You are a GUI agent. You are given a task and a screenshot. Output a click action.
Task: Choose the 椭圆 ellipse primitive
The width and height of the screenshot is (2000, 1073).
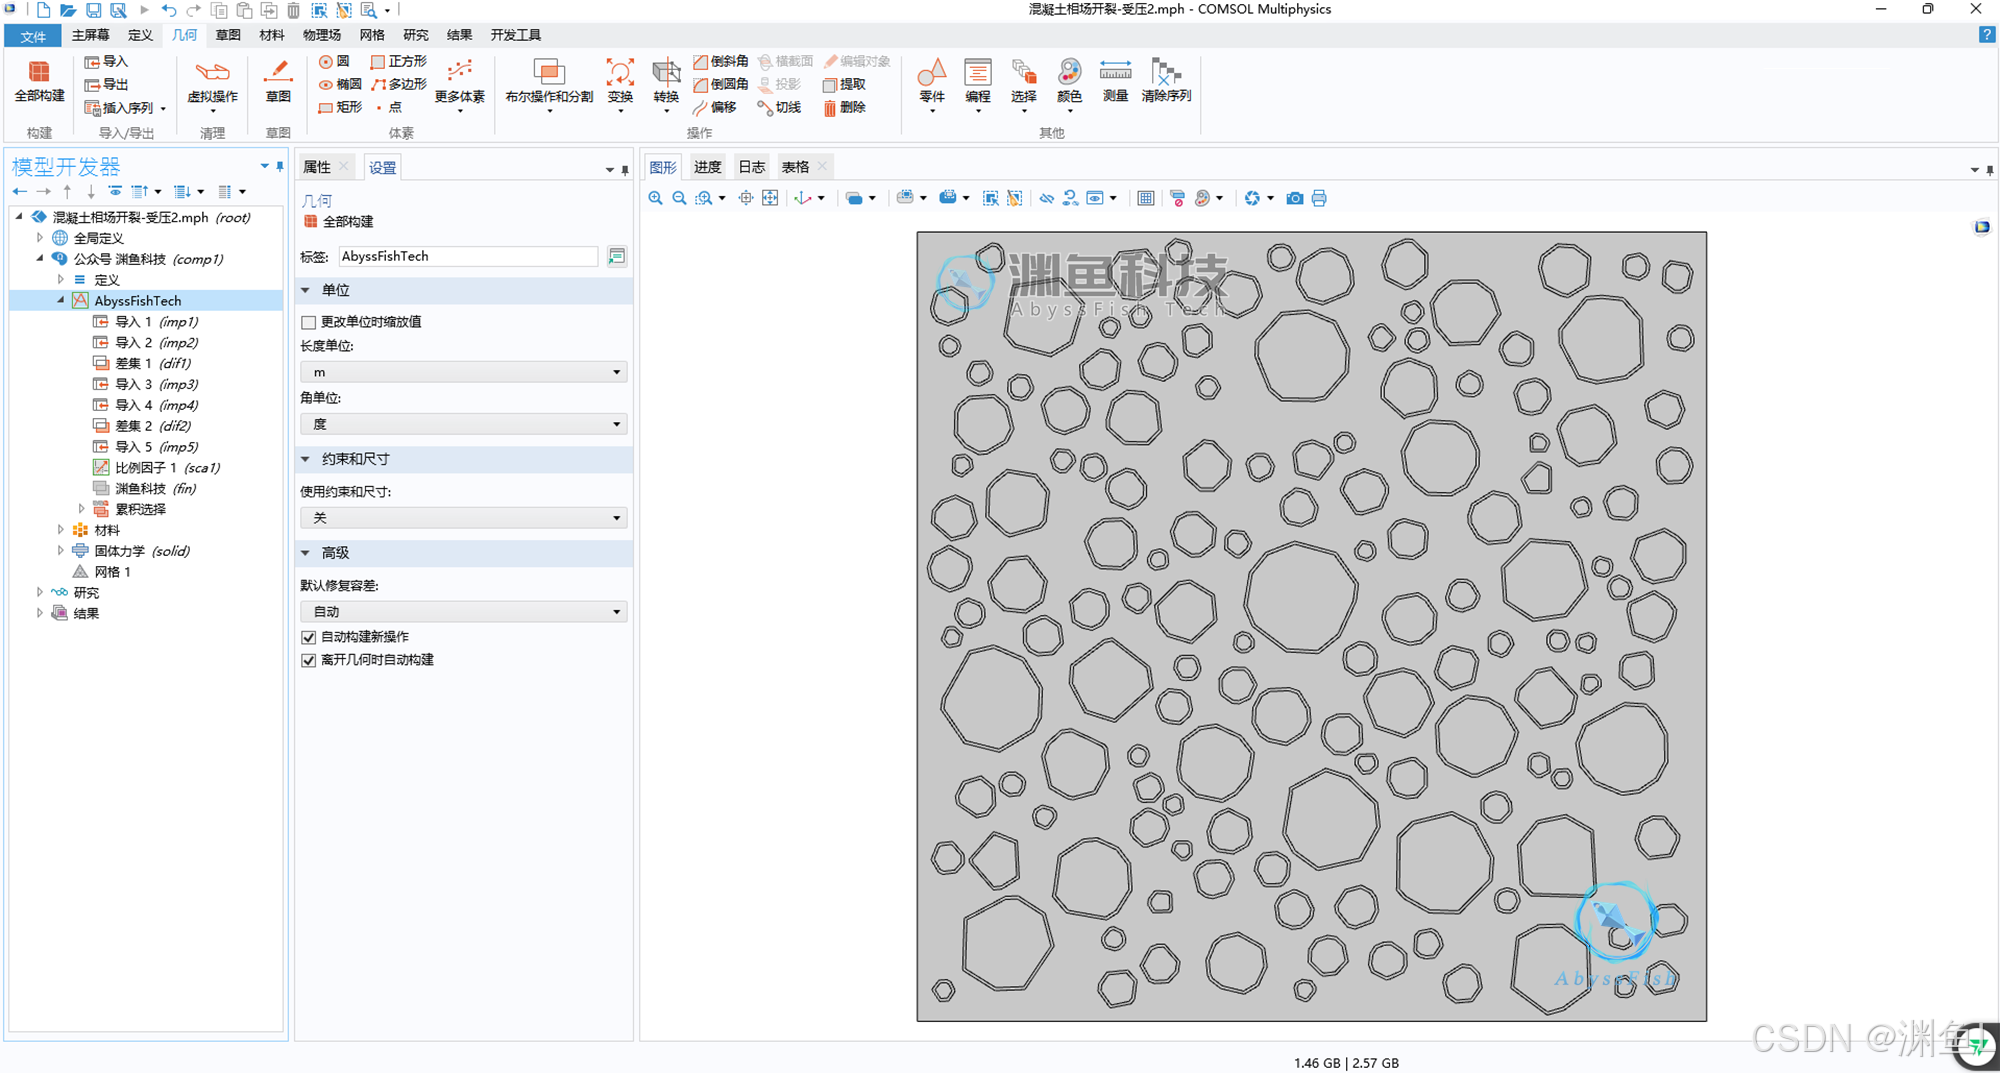pos(340,84)
